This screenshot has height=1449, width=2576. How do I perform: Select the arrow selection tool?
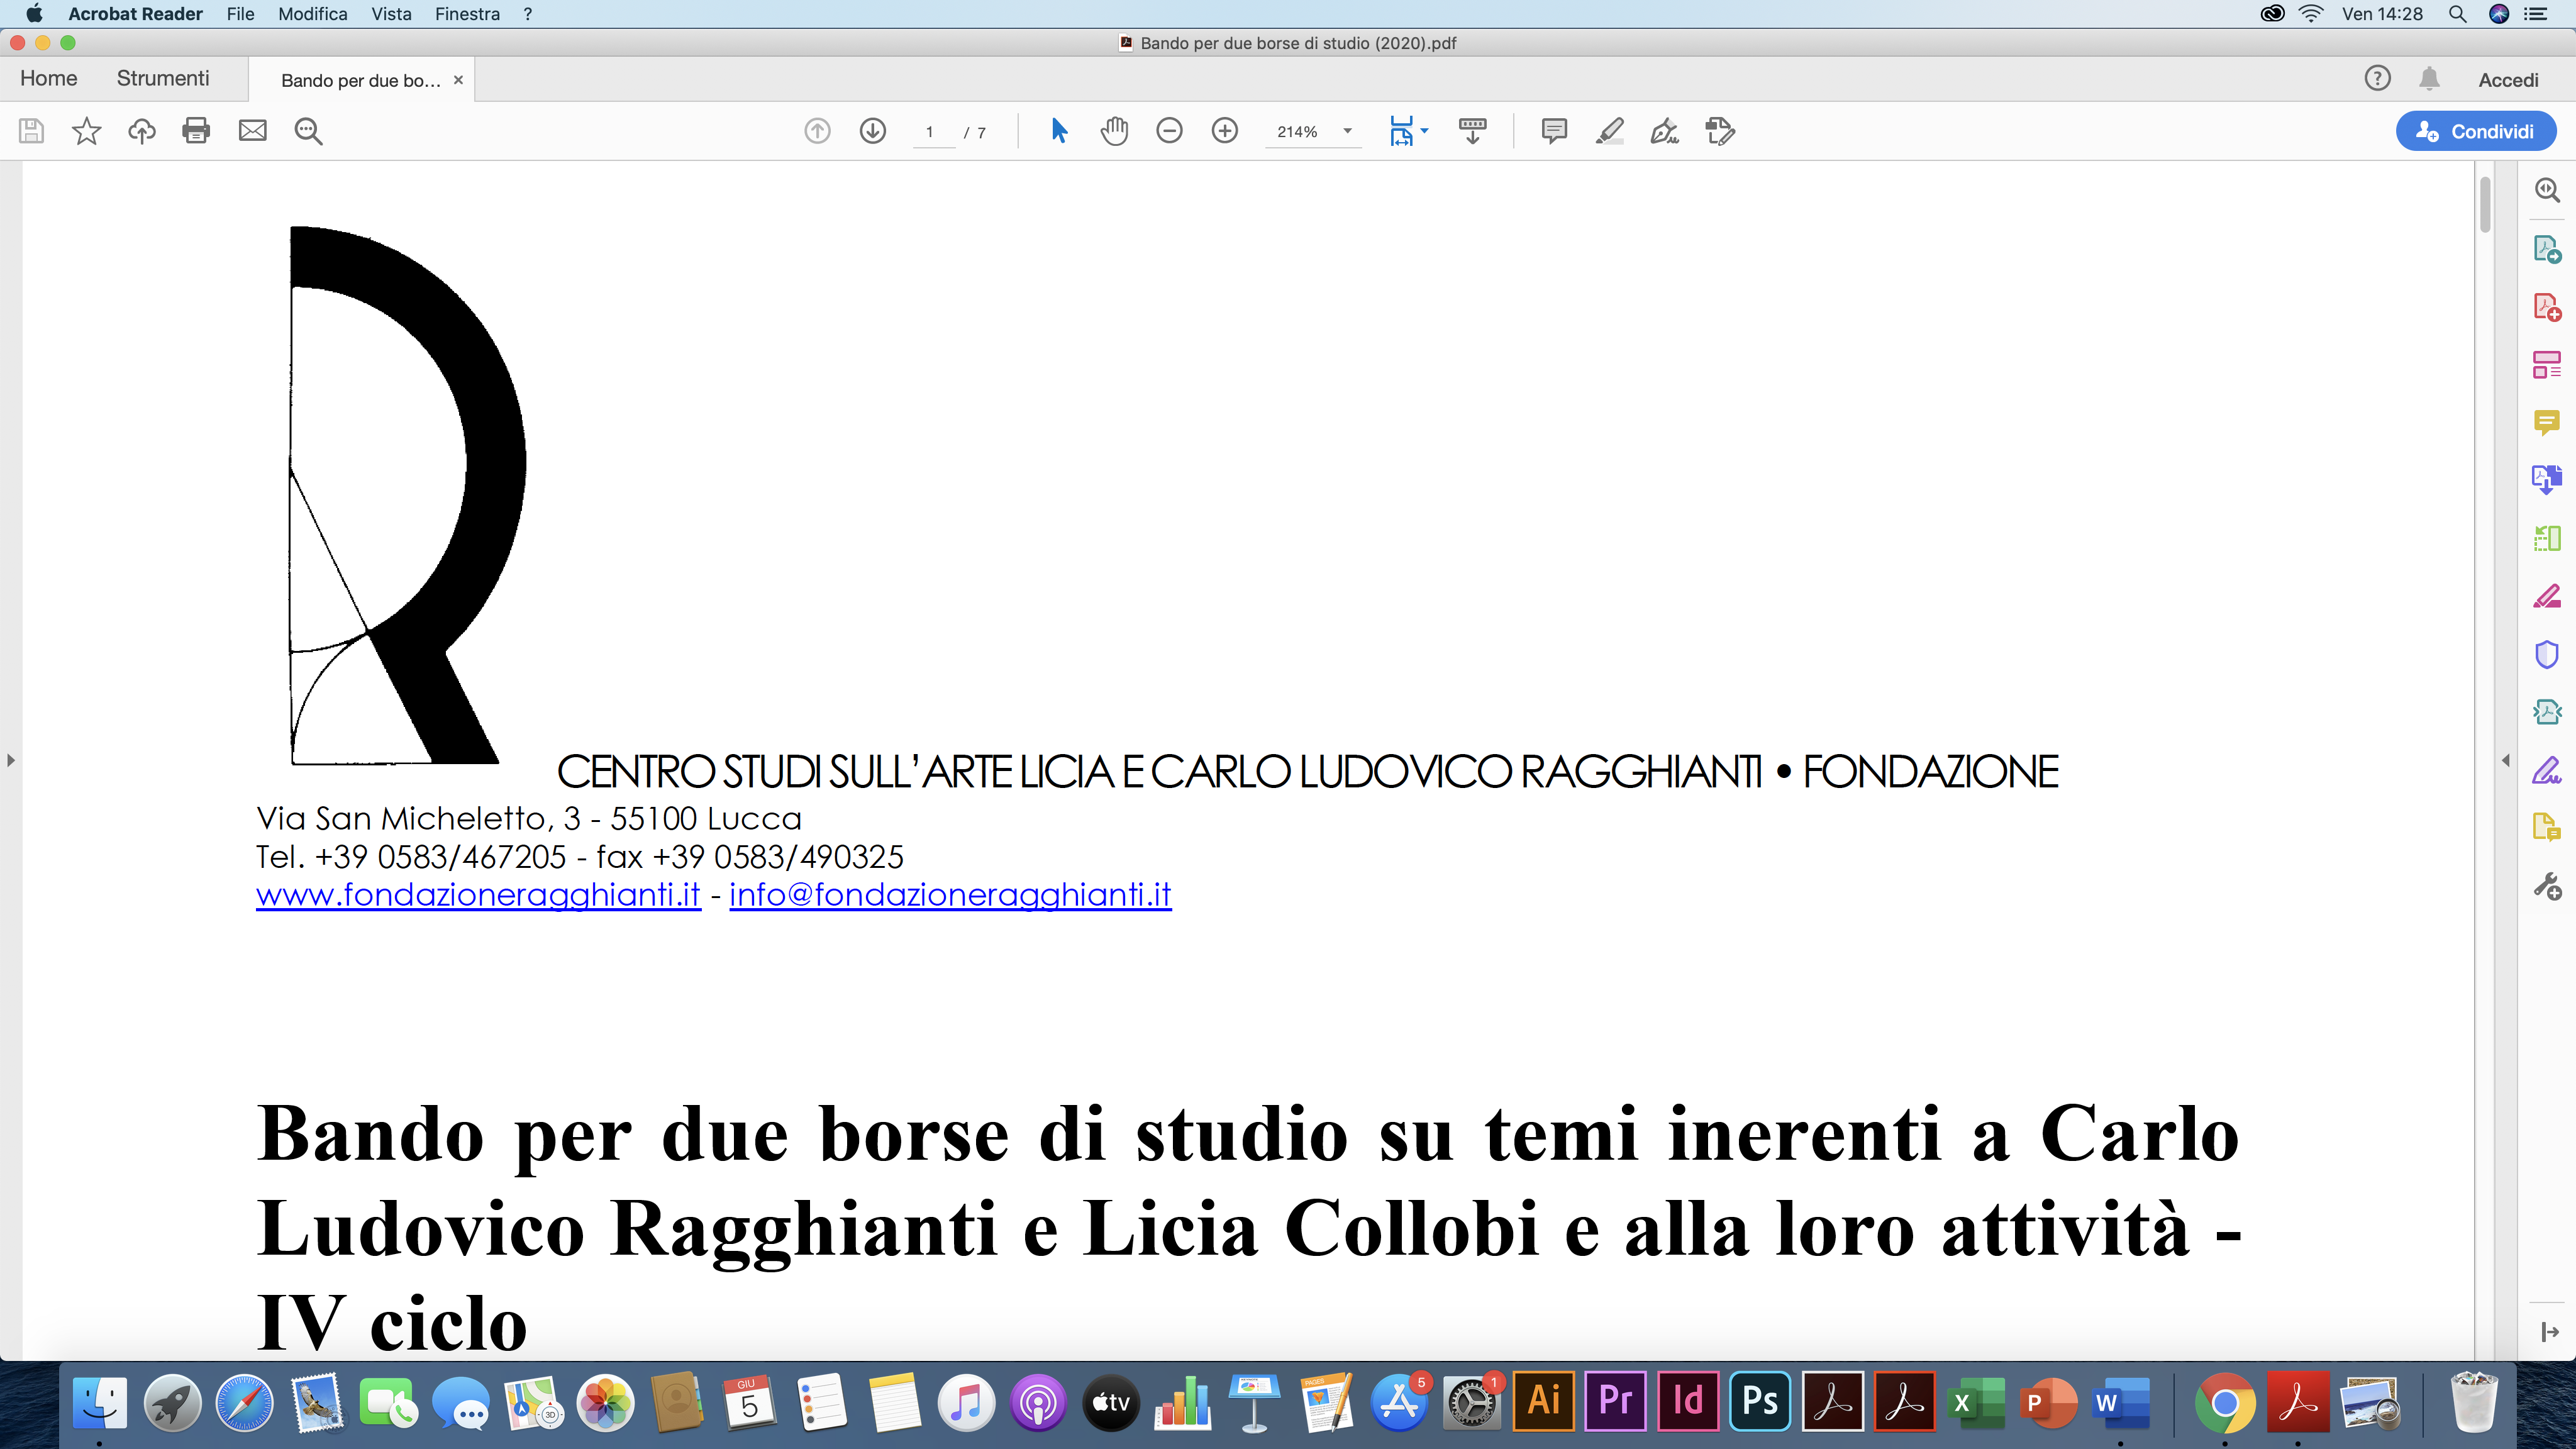(x=1059, y=131)
